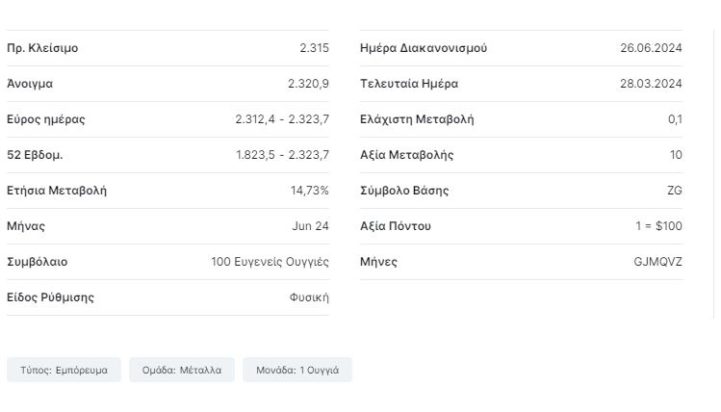Screen dimensions: 721x412
Task: Click the 'Μονάδα: 1 Ουγγιά' tag
Action: [x=297, y=370]
